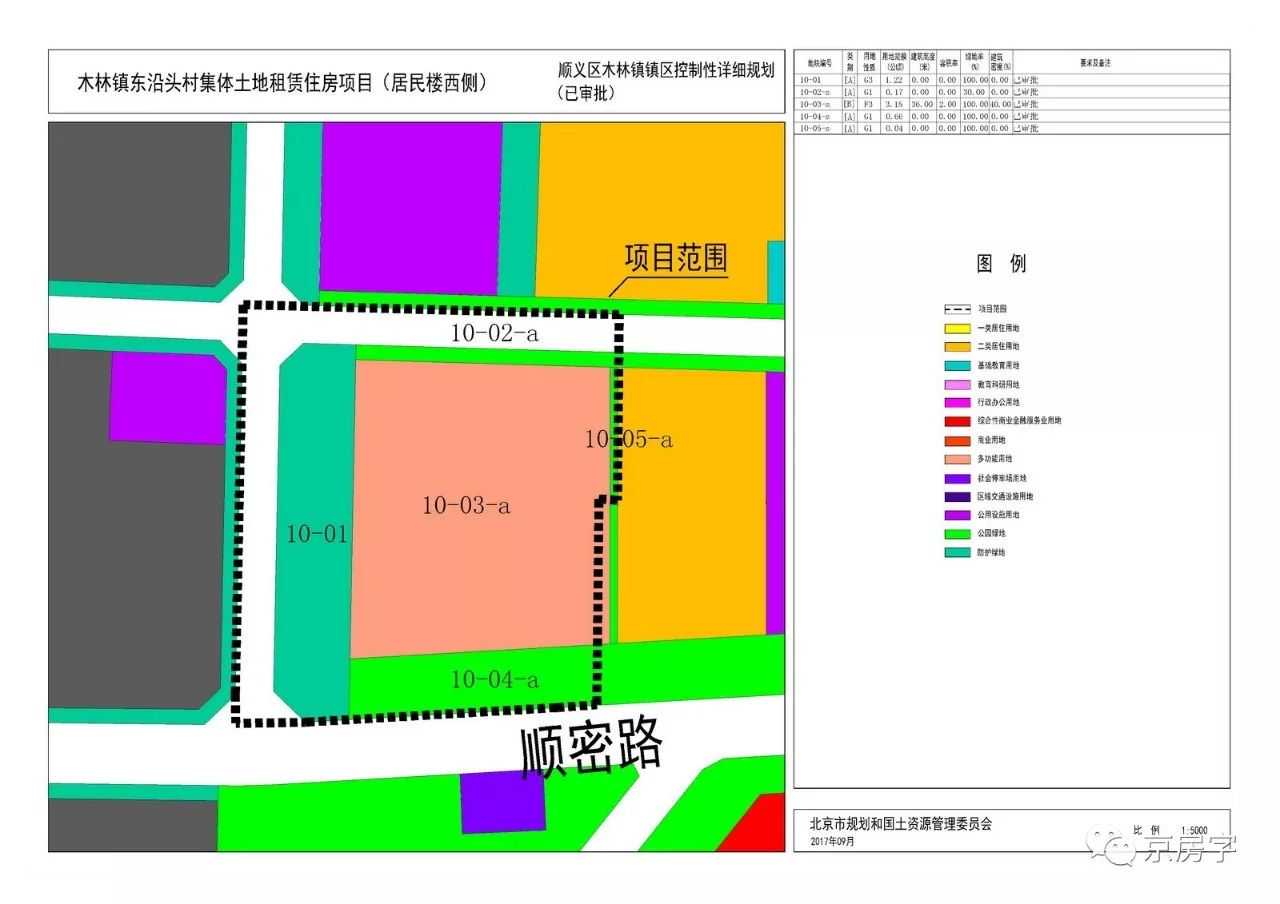The image size is (1280, 904).
Task: Click parcel label 10-03-a on the map
Action: 466,506
